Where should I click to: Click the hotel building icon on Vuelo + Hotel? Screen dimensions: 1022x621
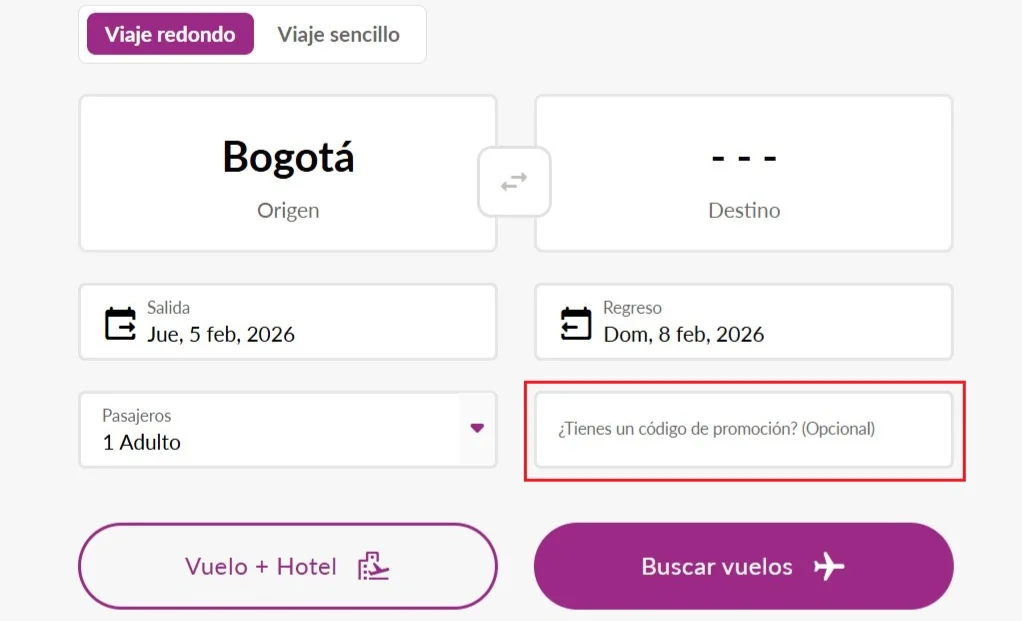375,565
